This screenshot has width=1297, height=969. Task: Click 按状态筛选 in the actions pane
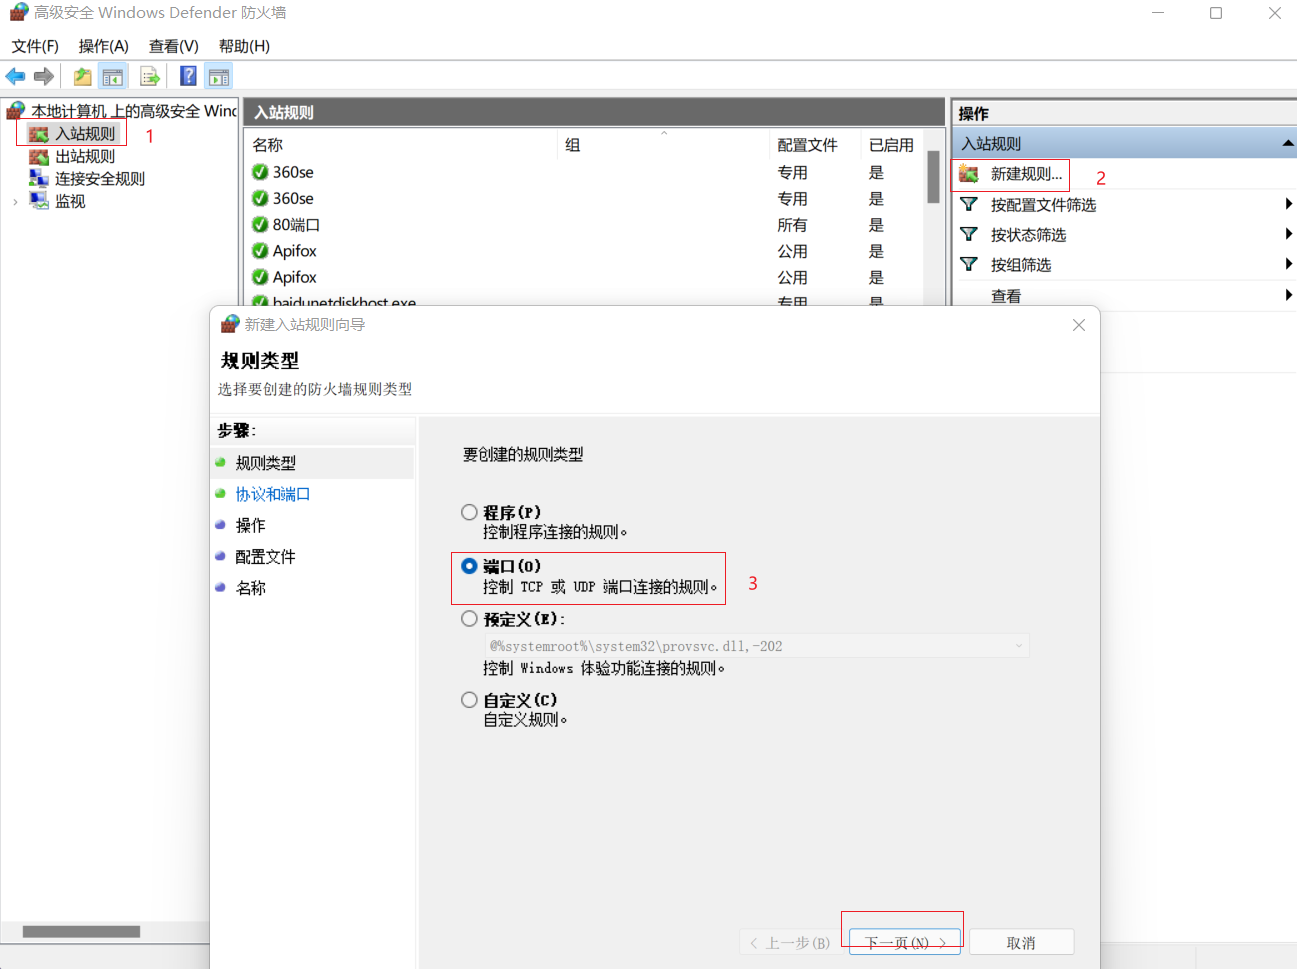click(1028, 235)
